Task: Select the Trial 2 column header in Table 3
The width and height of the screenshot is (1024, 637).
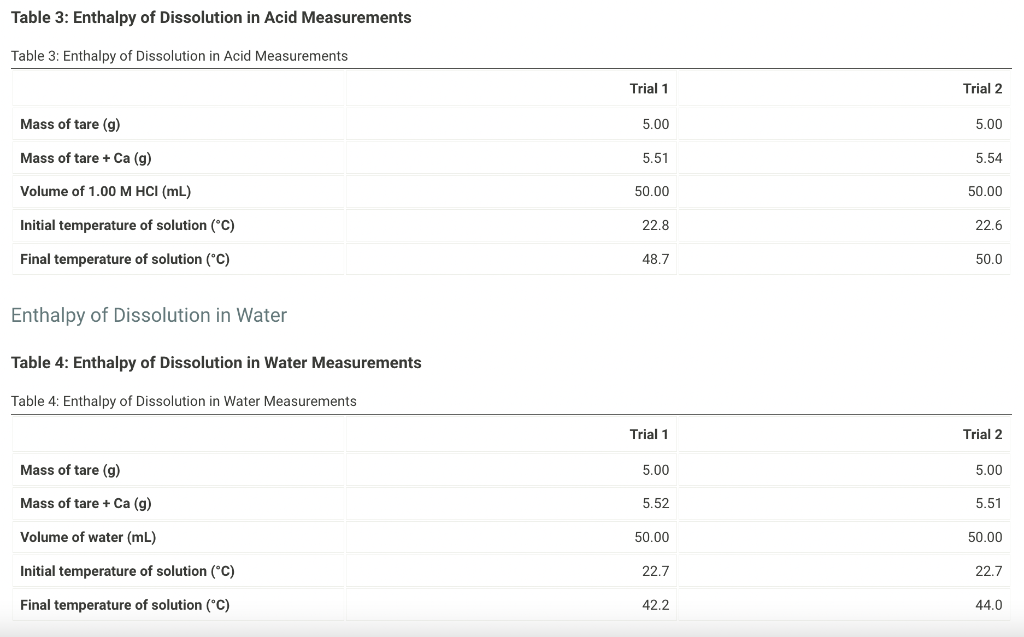Action: click(983, 88)
